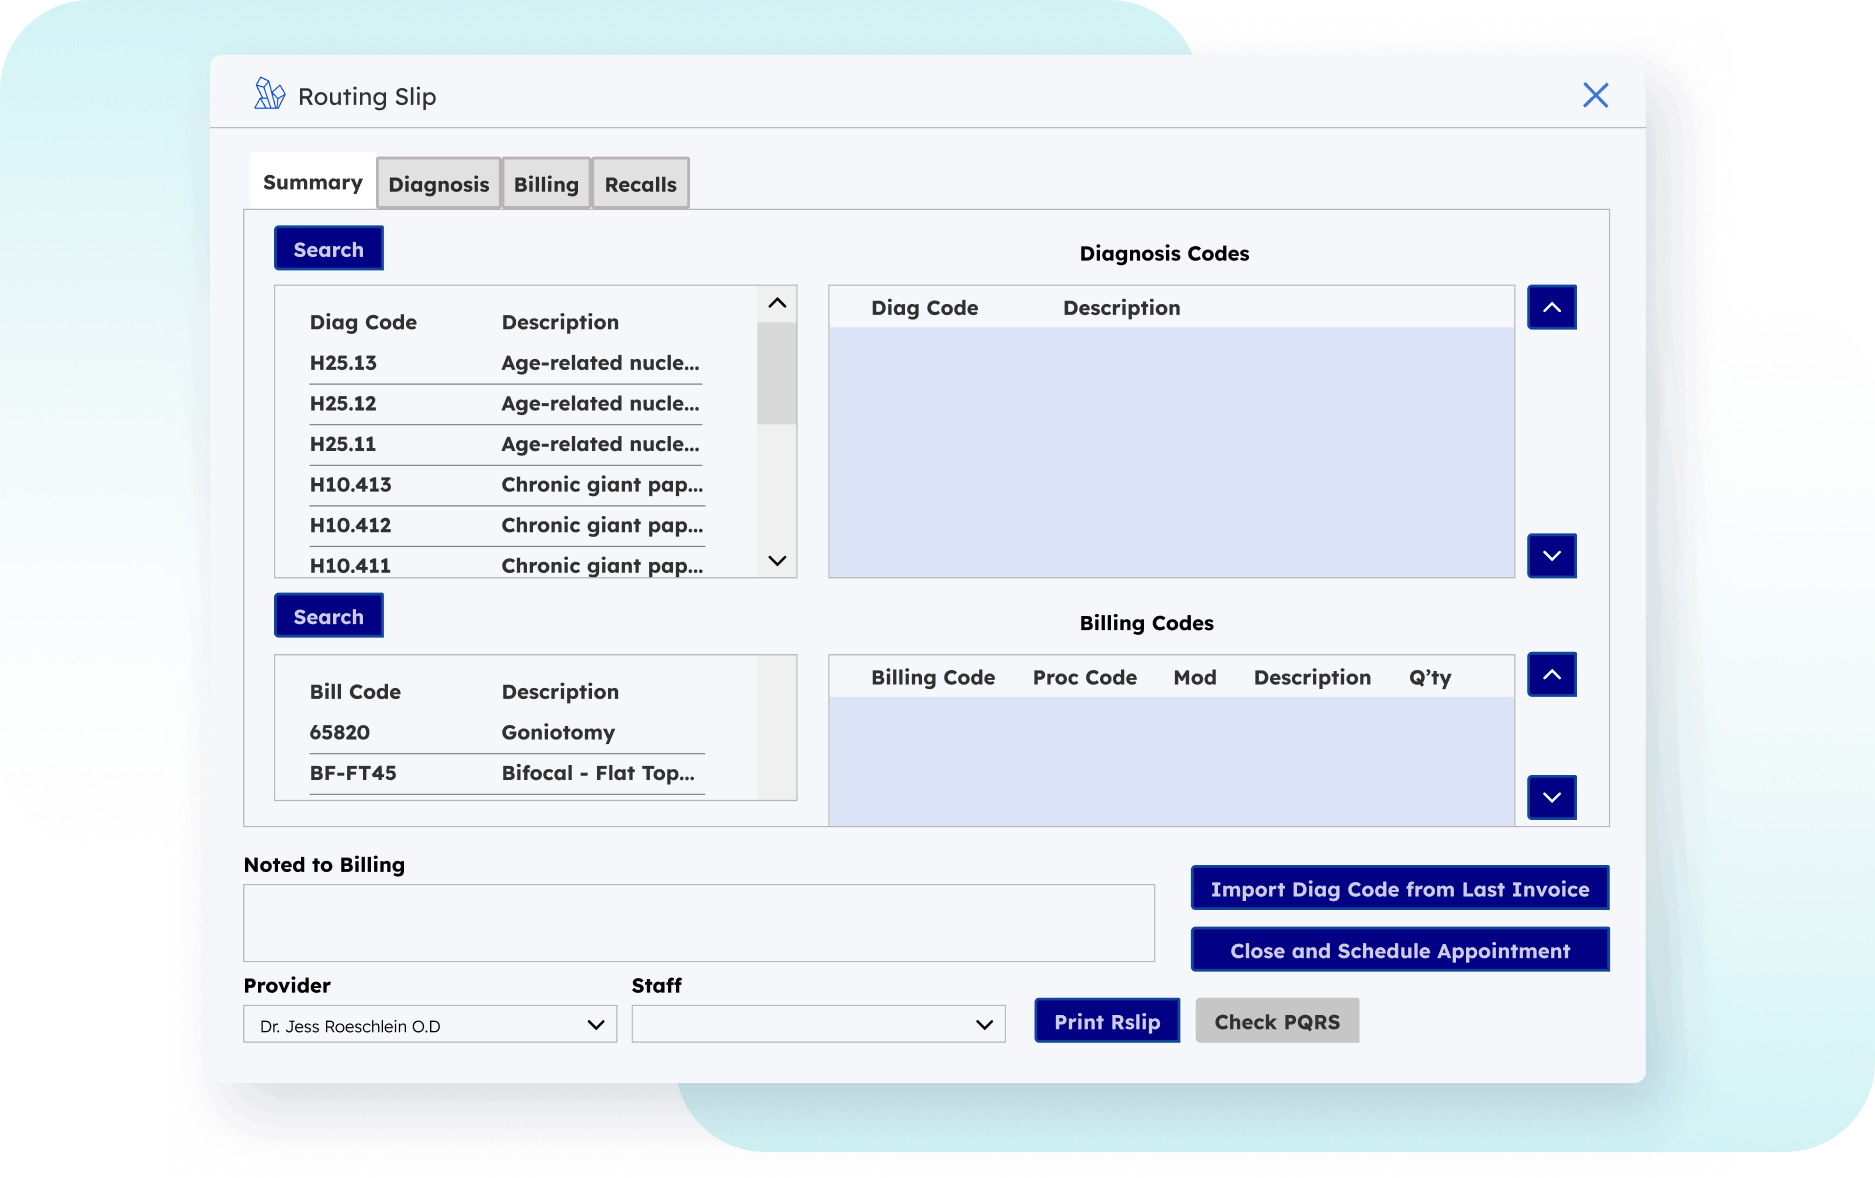Move diagnosis code up with arrow button
The width and height of the screenshot is (1875, 1178).
(1551, 307)
